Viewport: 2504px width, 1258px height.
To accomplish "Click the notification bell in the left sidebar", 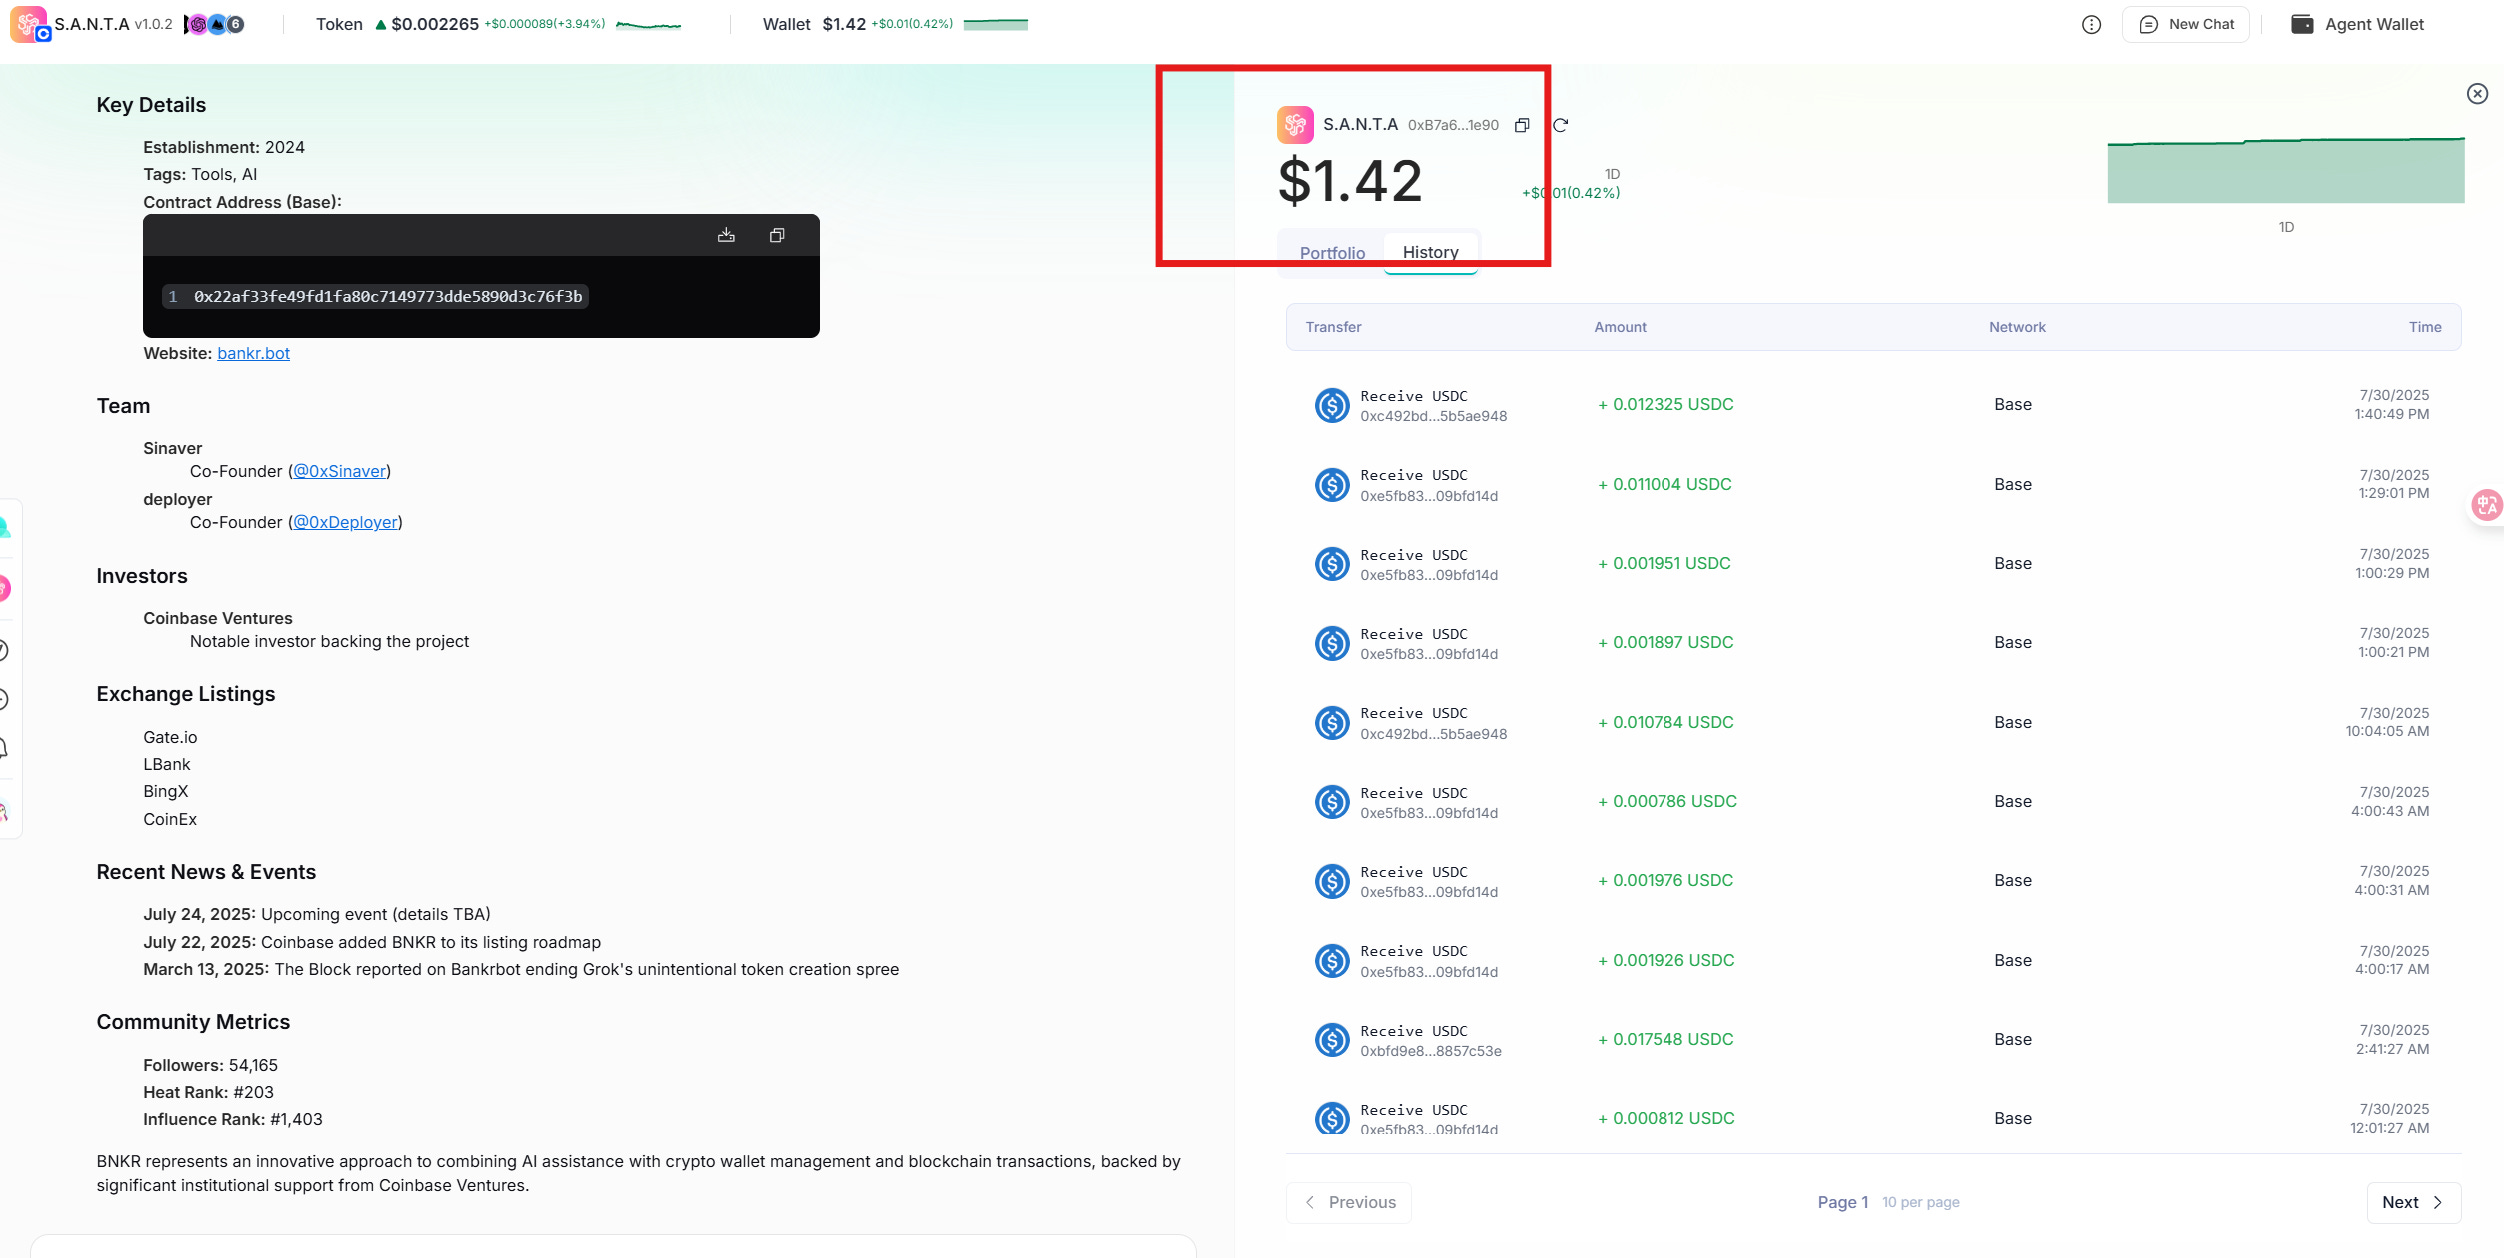I will point(4,748).
